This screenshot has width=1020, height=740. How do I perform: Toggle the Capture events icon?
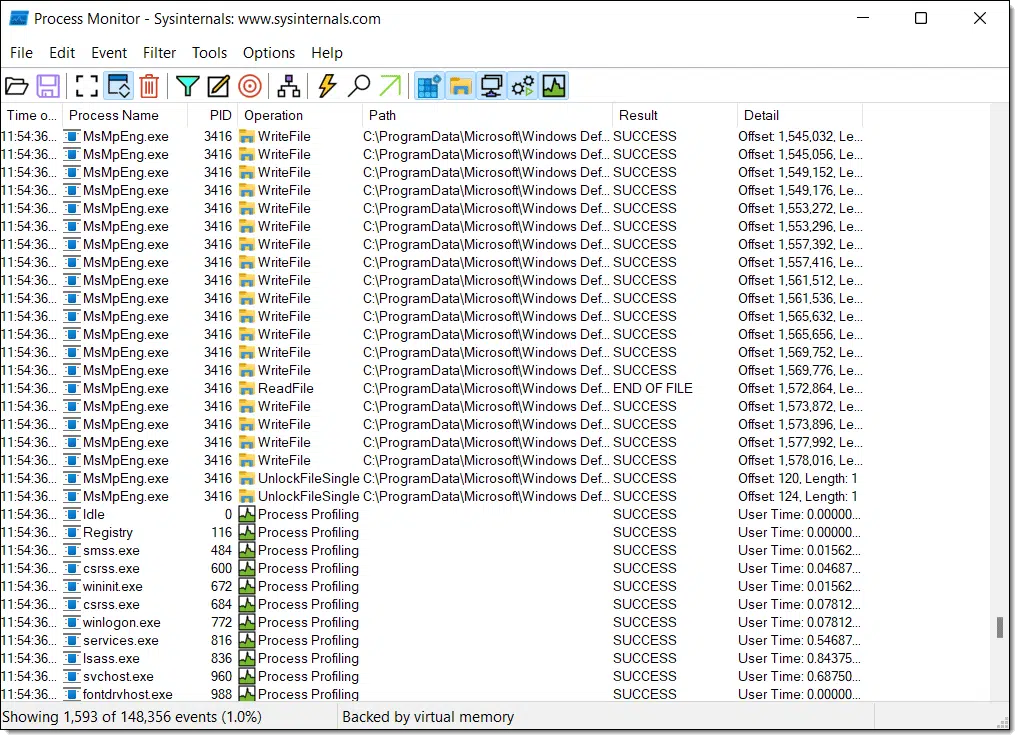pyautogui.click(x=86, y=86)
